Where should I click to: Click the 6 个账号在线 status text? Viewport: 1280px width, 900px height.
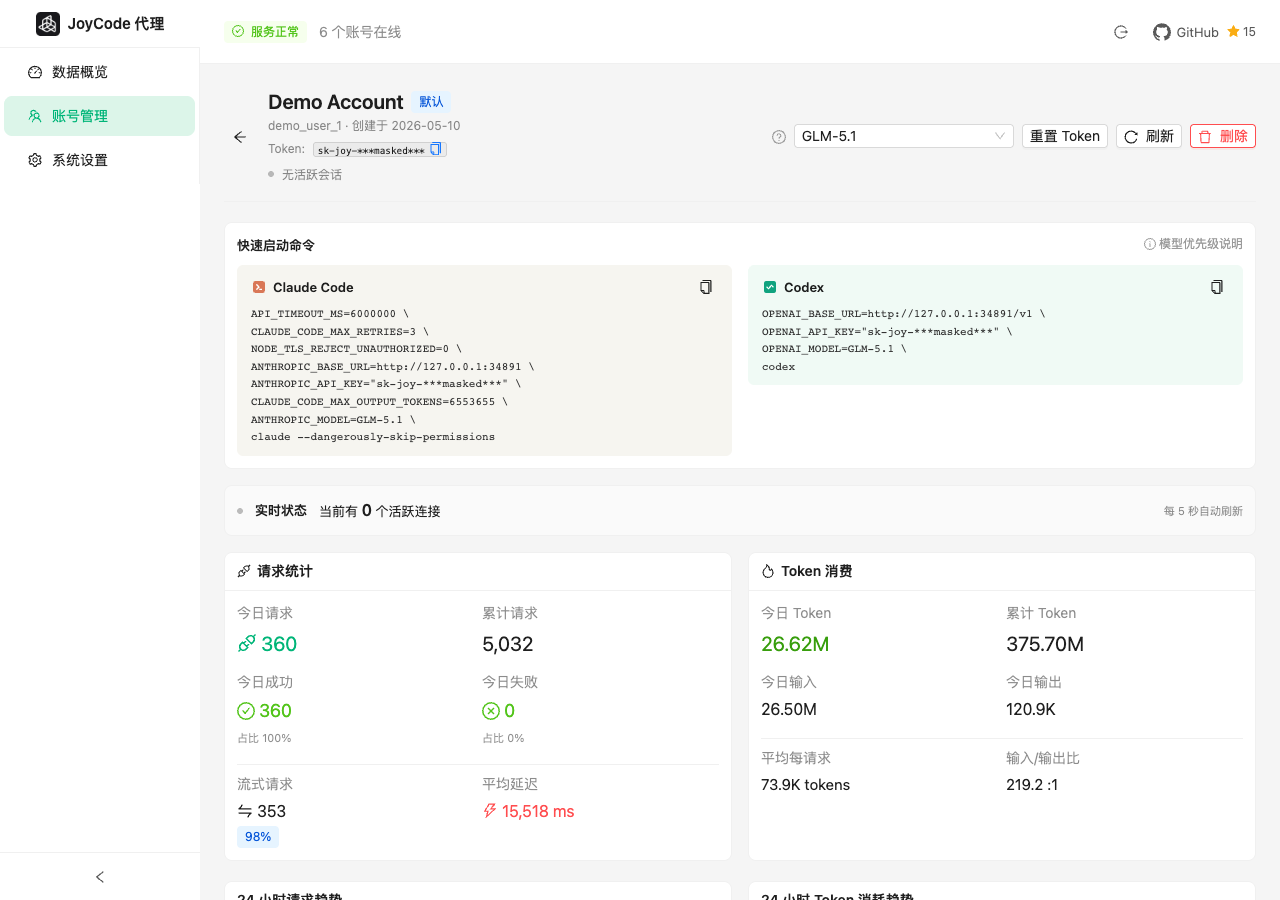pyautogui.click(x=360, y=32)
